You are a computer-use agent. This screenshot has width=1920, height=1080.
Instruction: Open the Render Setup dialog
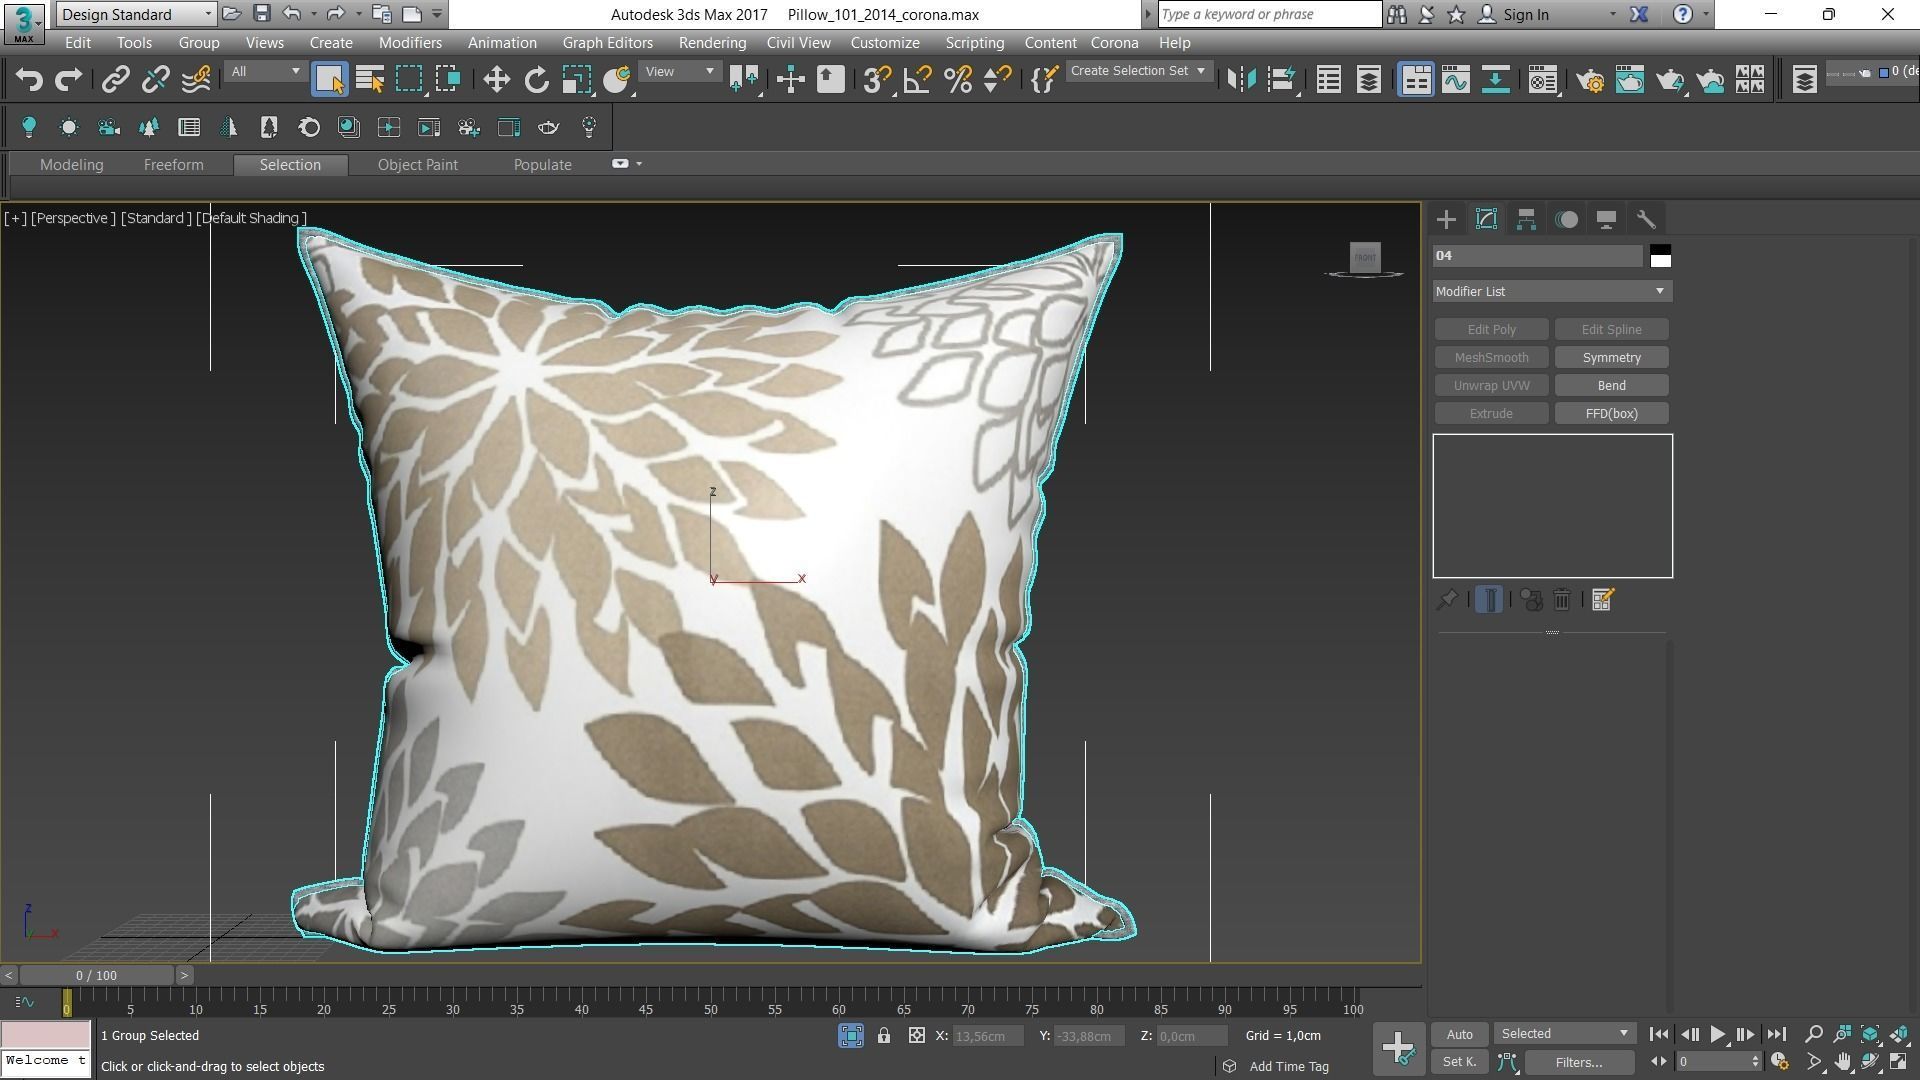pyautogui.click(x=1590, y=80)
